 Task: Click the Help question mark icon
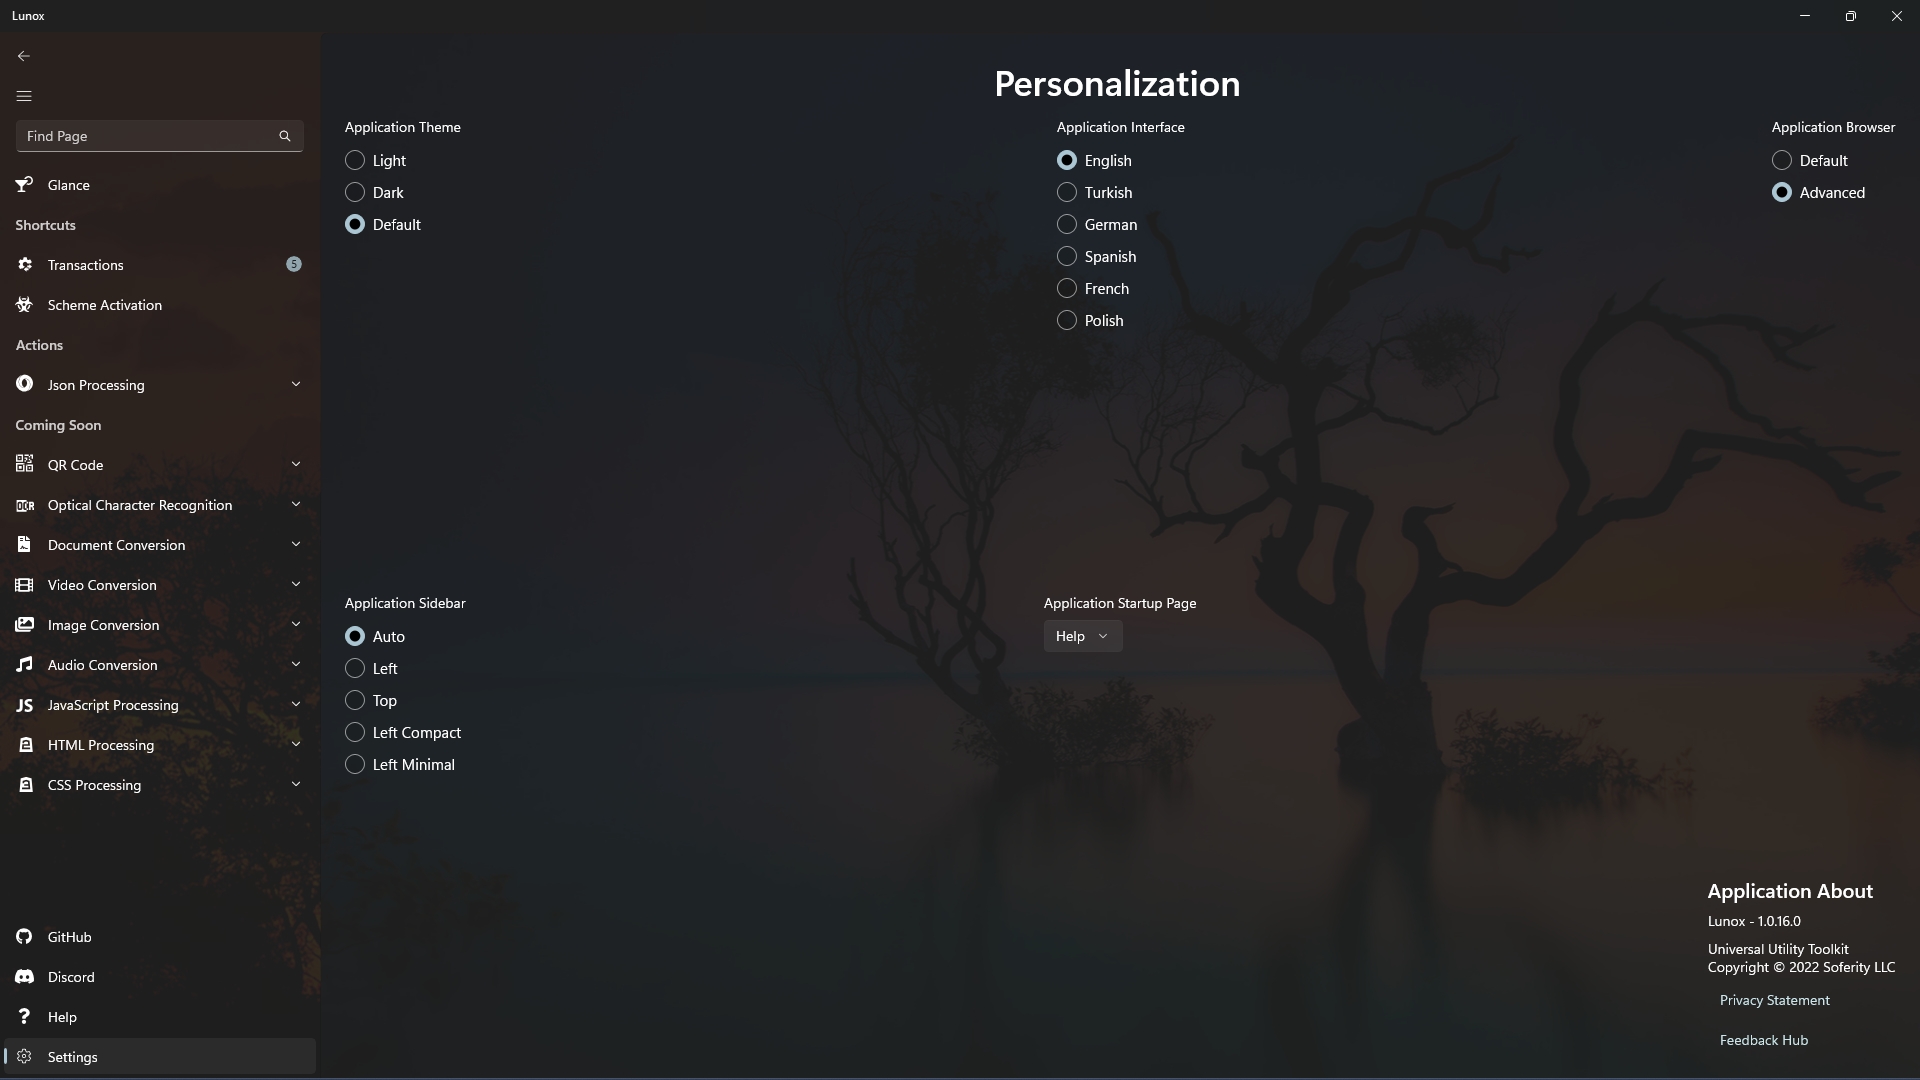pyautogui.click(x=25, y=1017)
